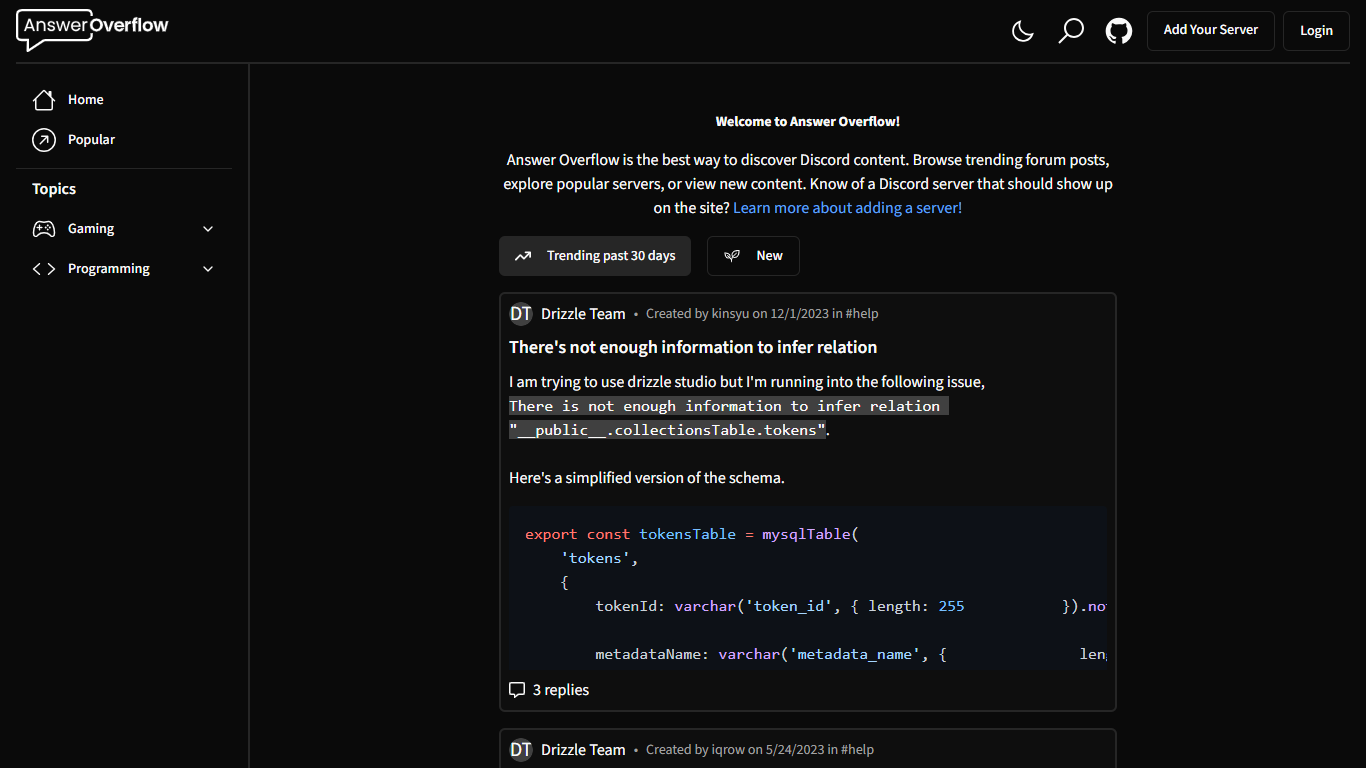Open Drizzle Team server, kinsyu post
The width and height of the screenshot is (1366, 768).
click(x=583, y=314)
